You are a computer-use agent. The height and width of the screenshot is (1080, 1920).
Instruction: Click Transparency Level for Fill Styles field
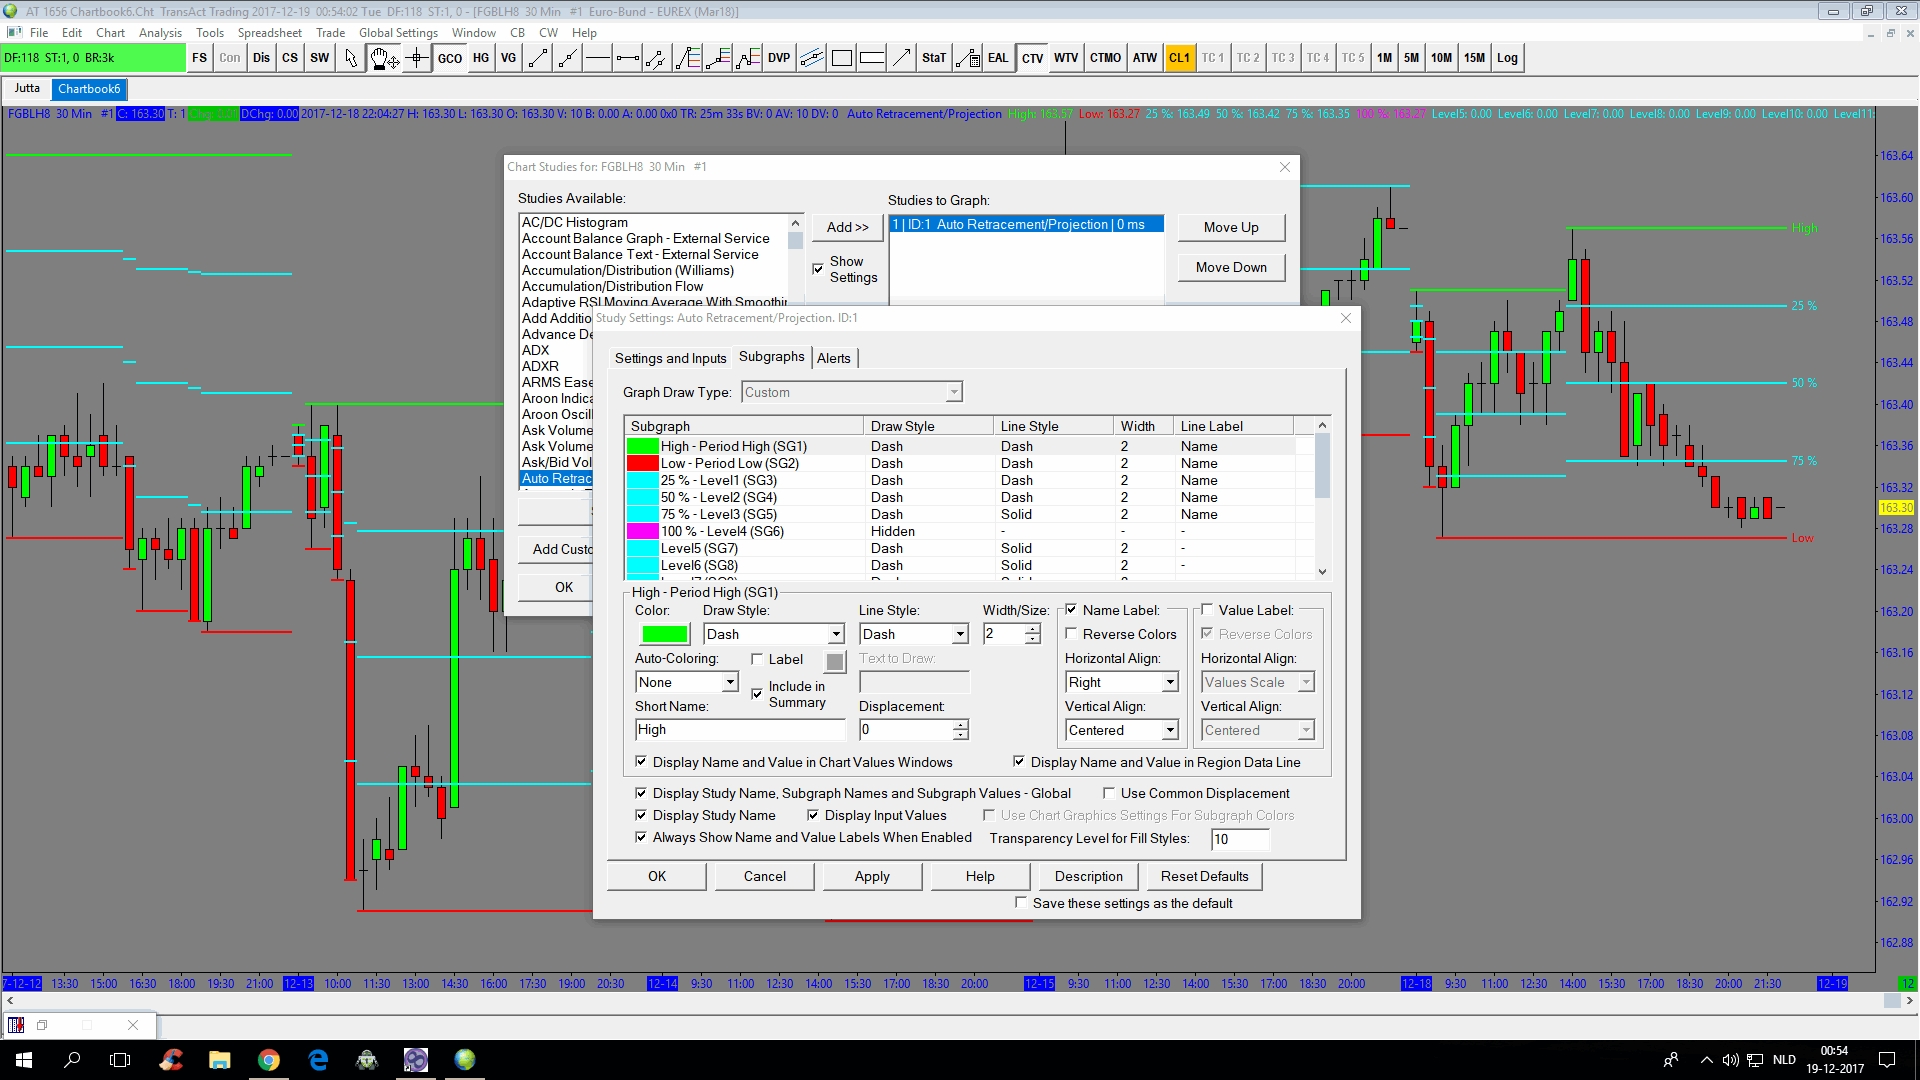click(1240, 839)
